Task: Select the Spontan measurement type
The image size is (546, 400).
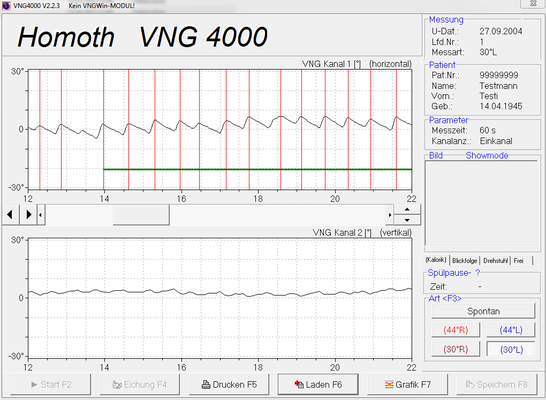Action: (x=483, y=311)
